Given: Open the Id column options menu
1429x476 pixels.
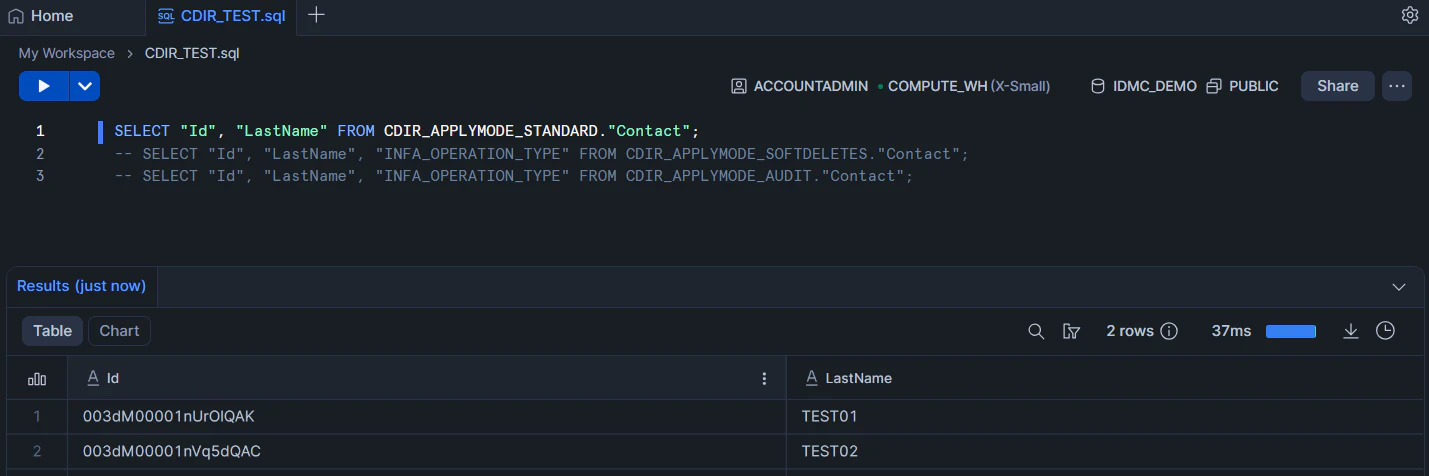Looking at the screenshot, I should (x=765, y=378).
